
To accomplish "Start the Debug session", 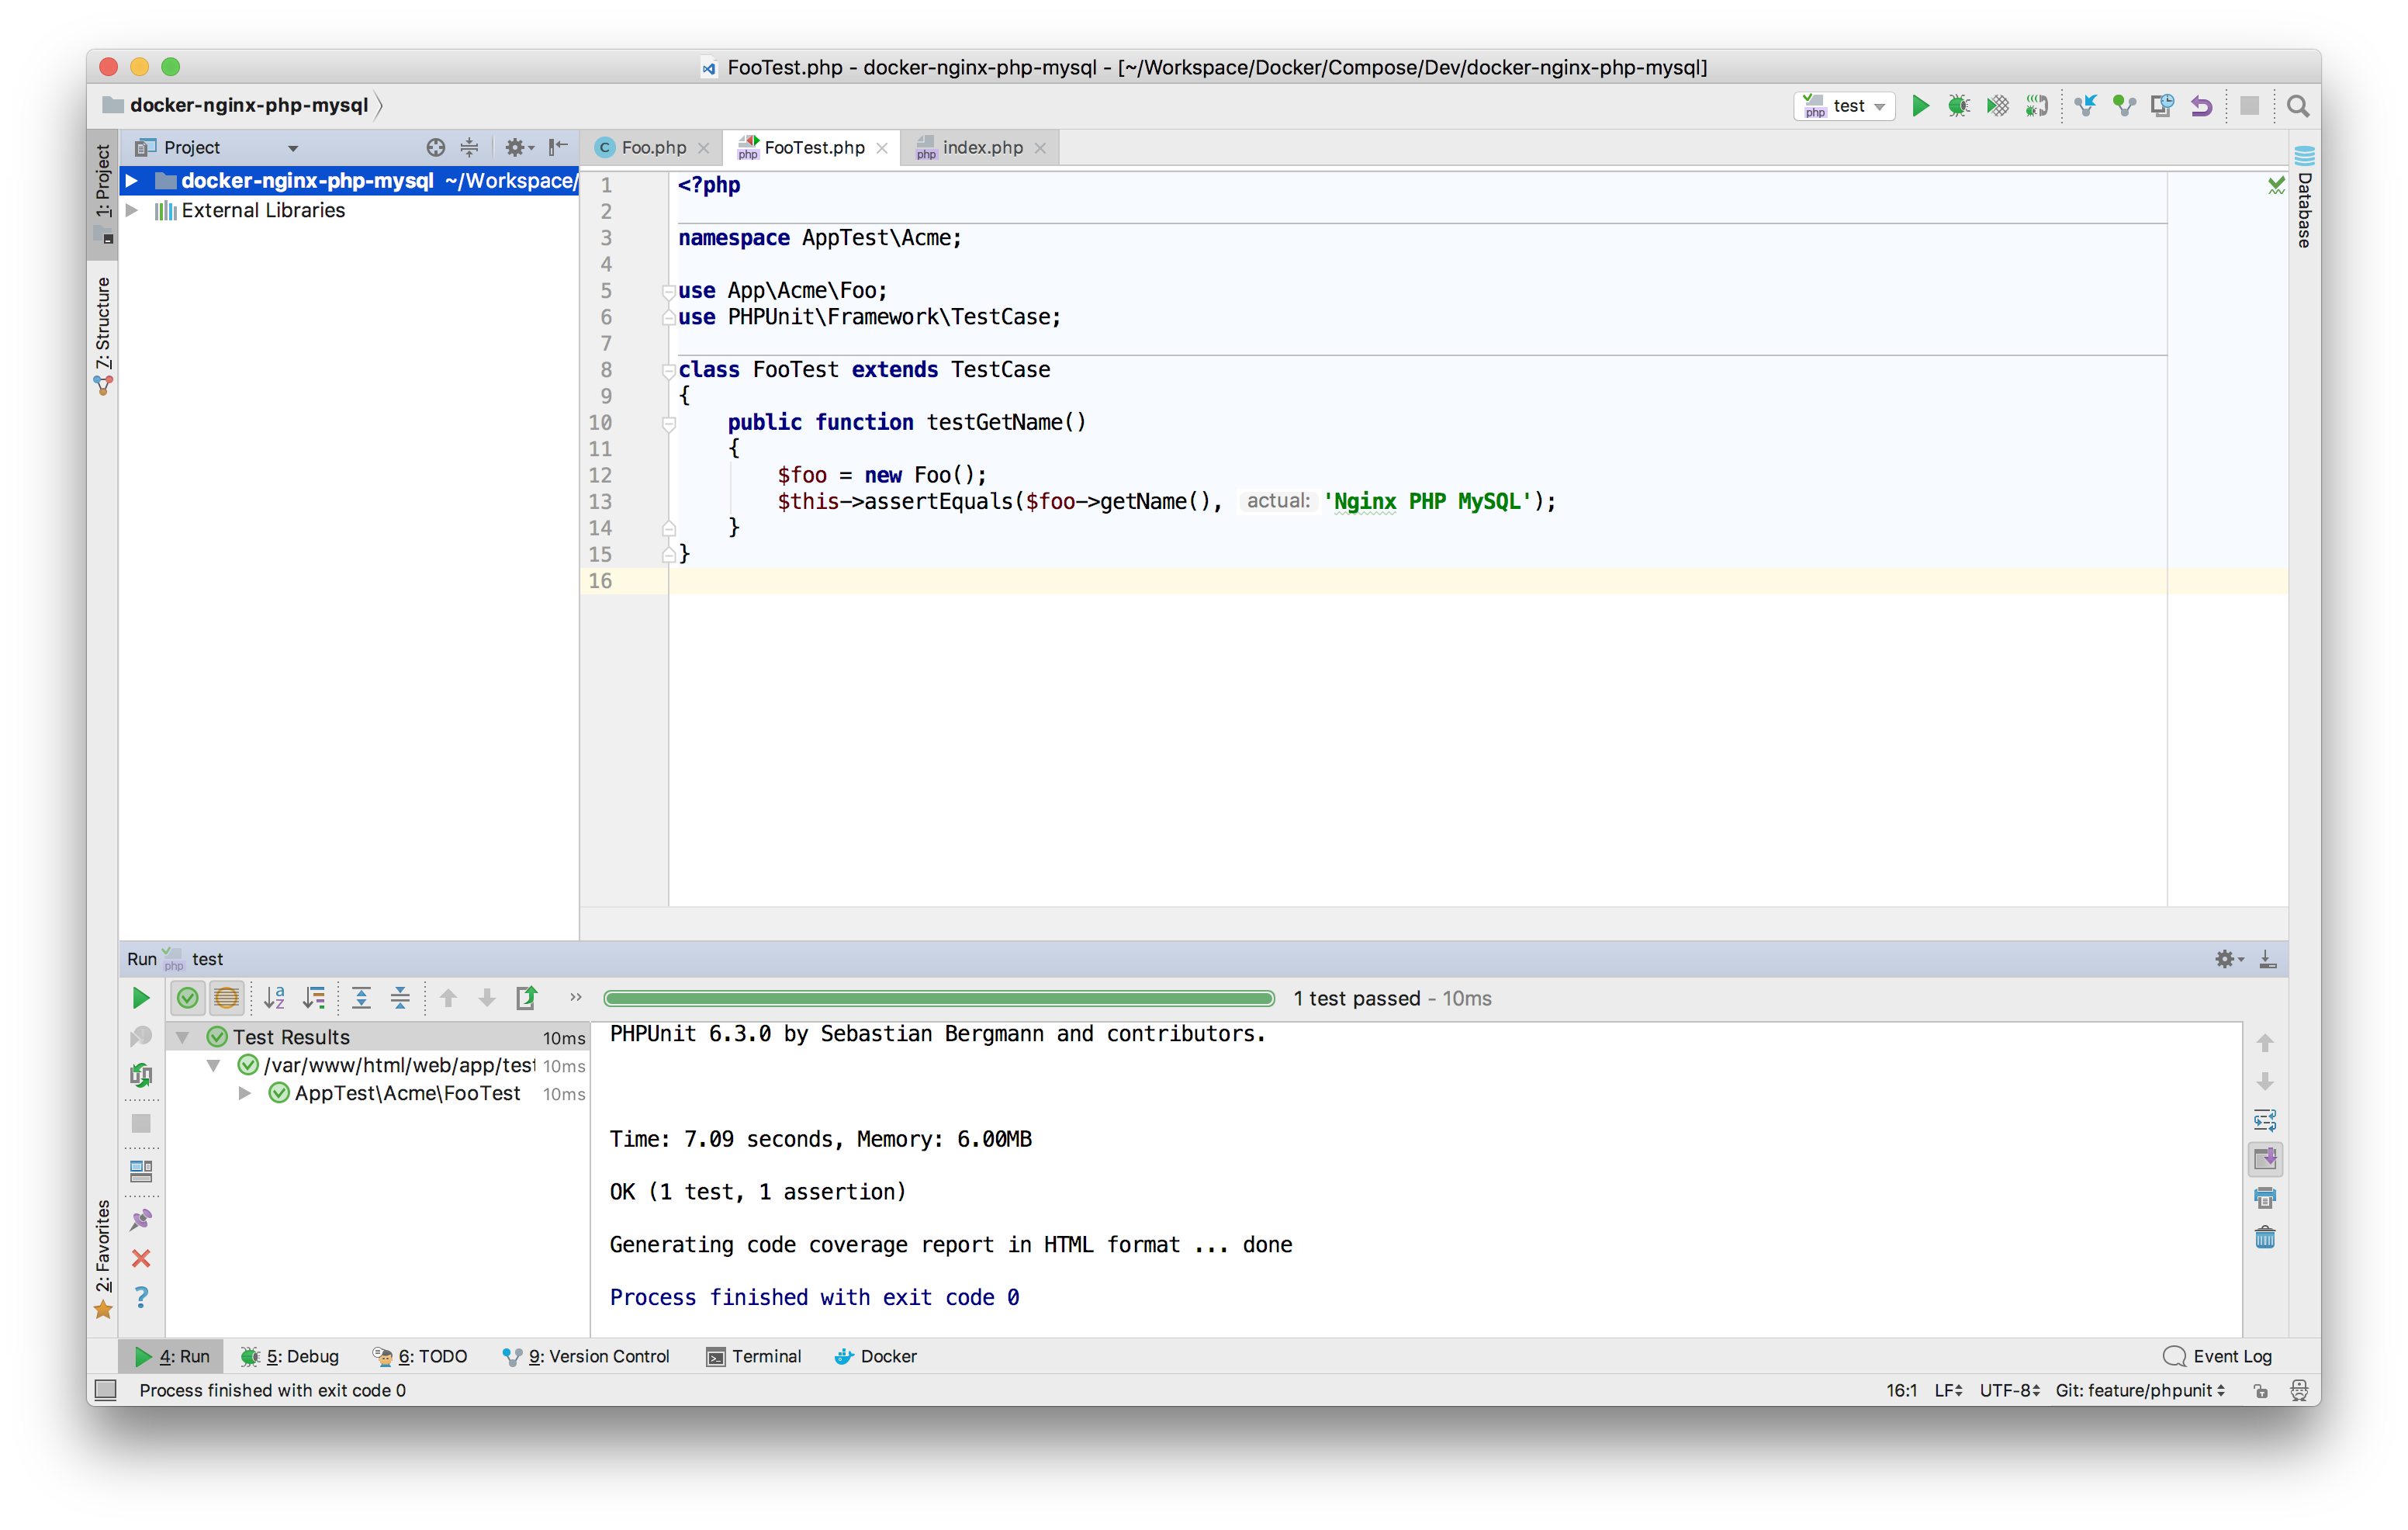I will [x=1958, y=106].
